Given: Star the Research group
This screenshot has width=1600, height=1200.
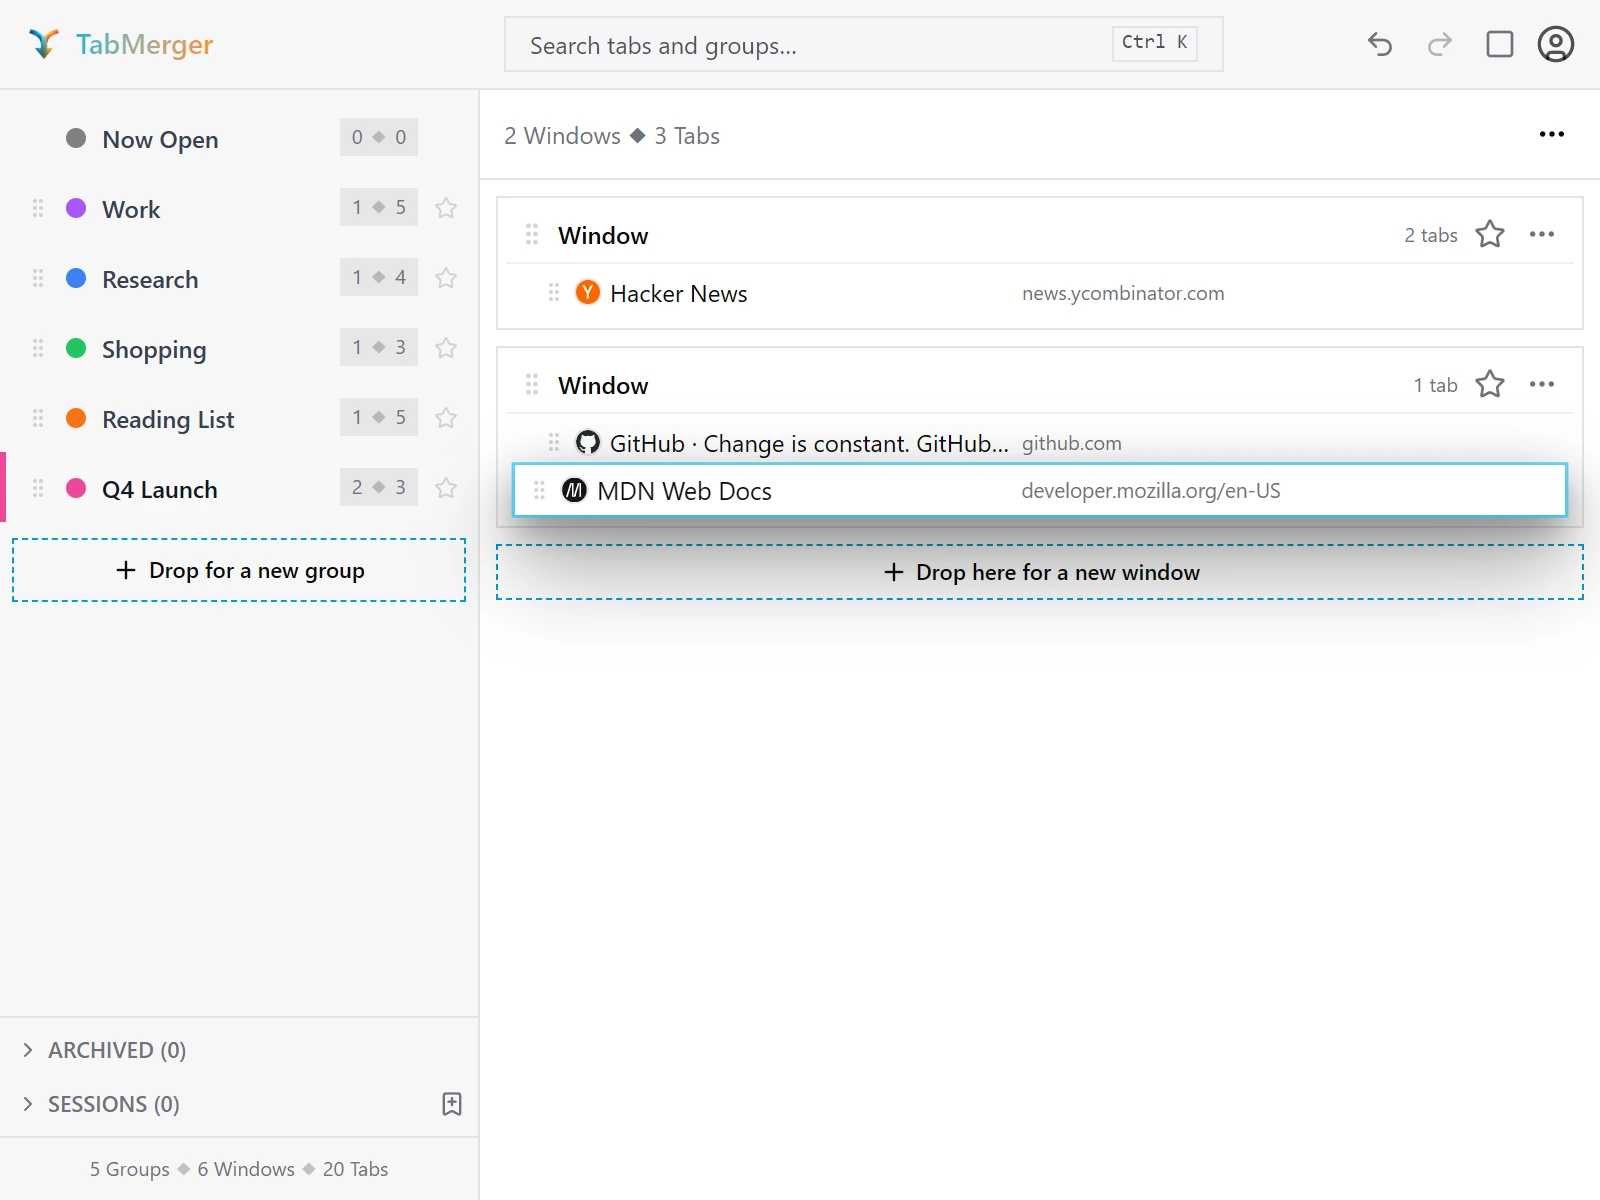Looking at the screenshot, I should click(x=446, y=278).
